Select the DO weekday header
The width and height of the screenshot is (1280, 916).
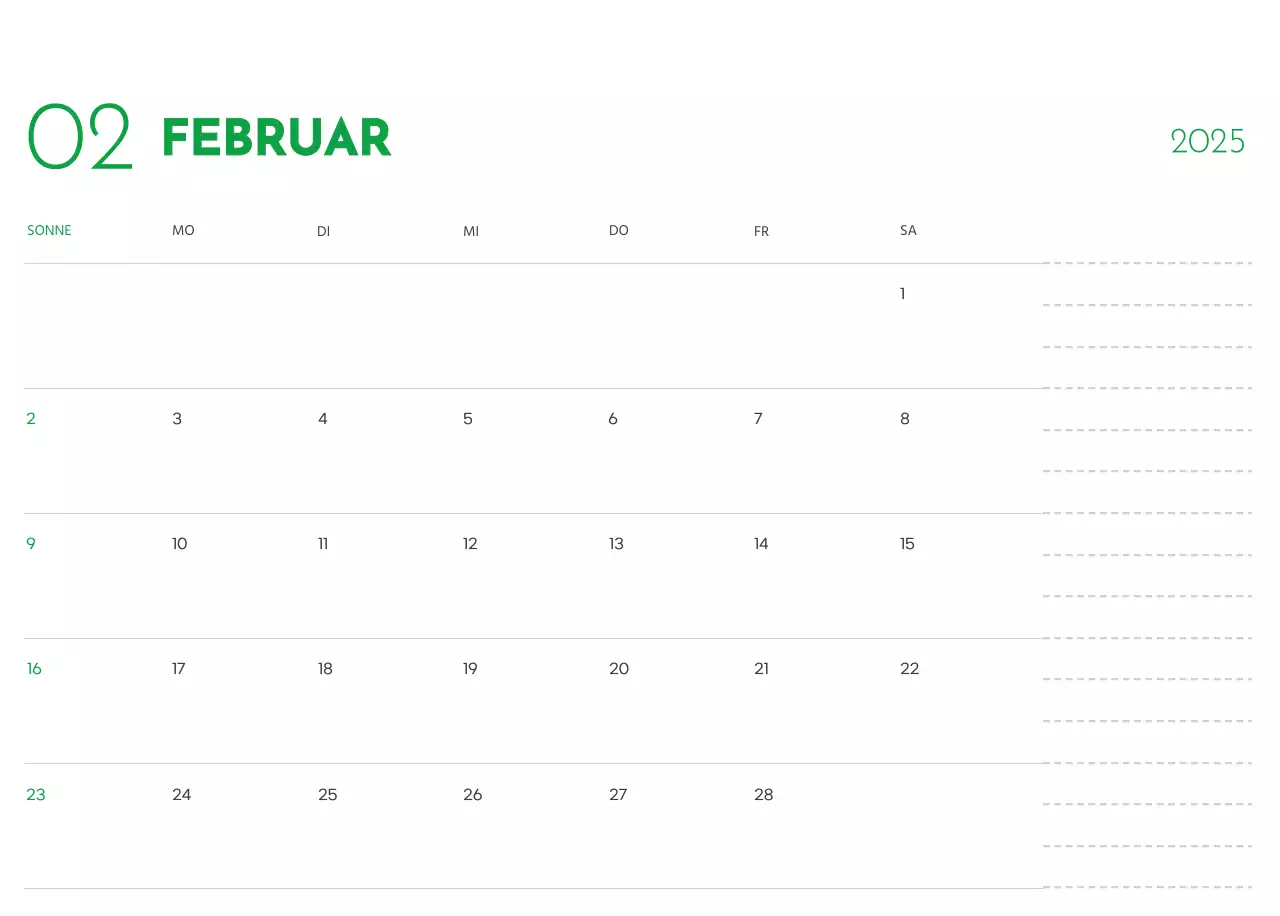pos(618,231)
